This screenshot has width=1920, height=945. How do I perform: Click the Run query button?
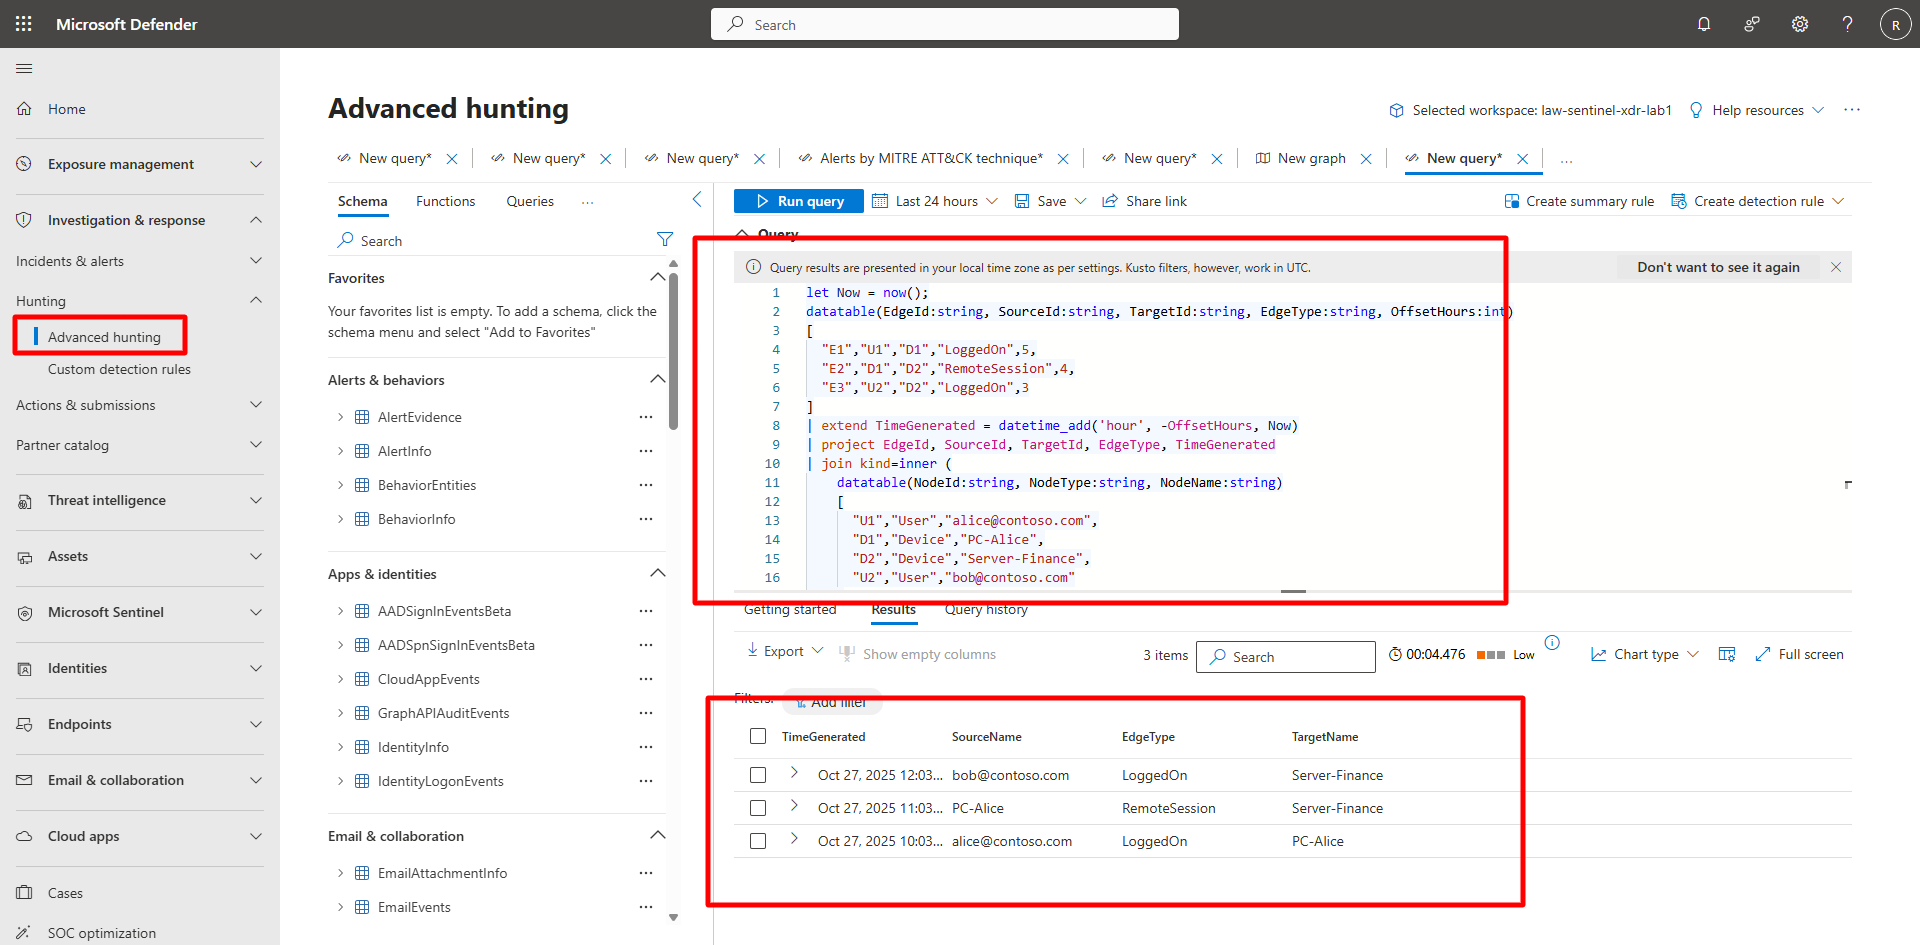pyautogui.click(x=799, y=201)
